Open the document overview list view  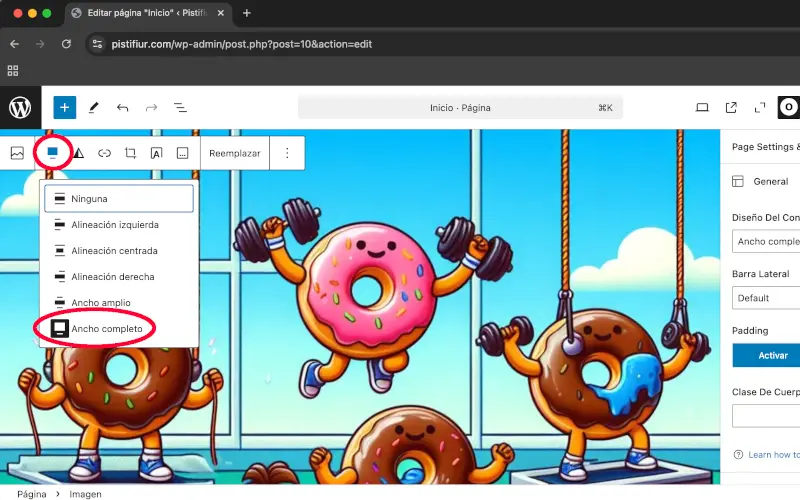[x=180, y=108]
